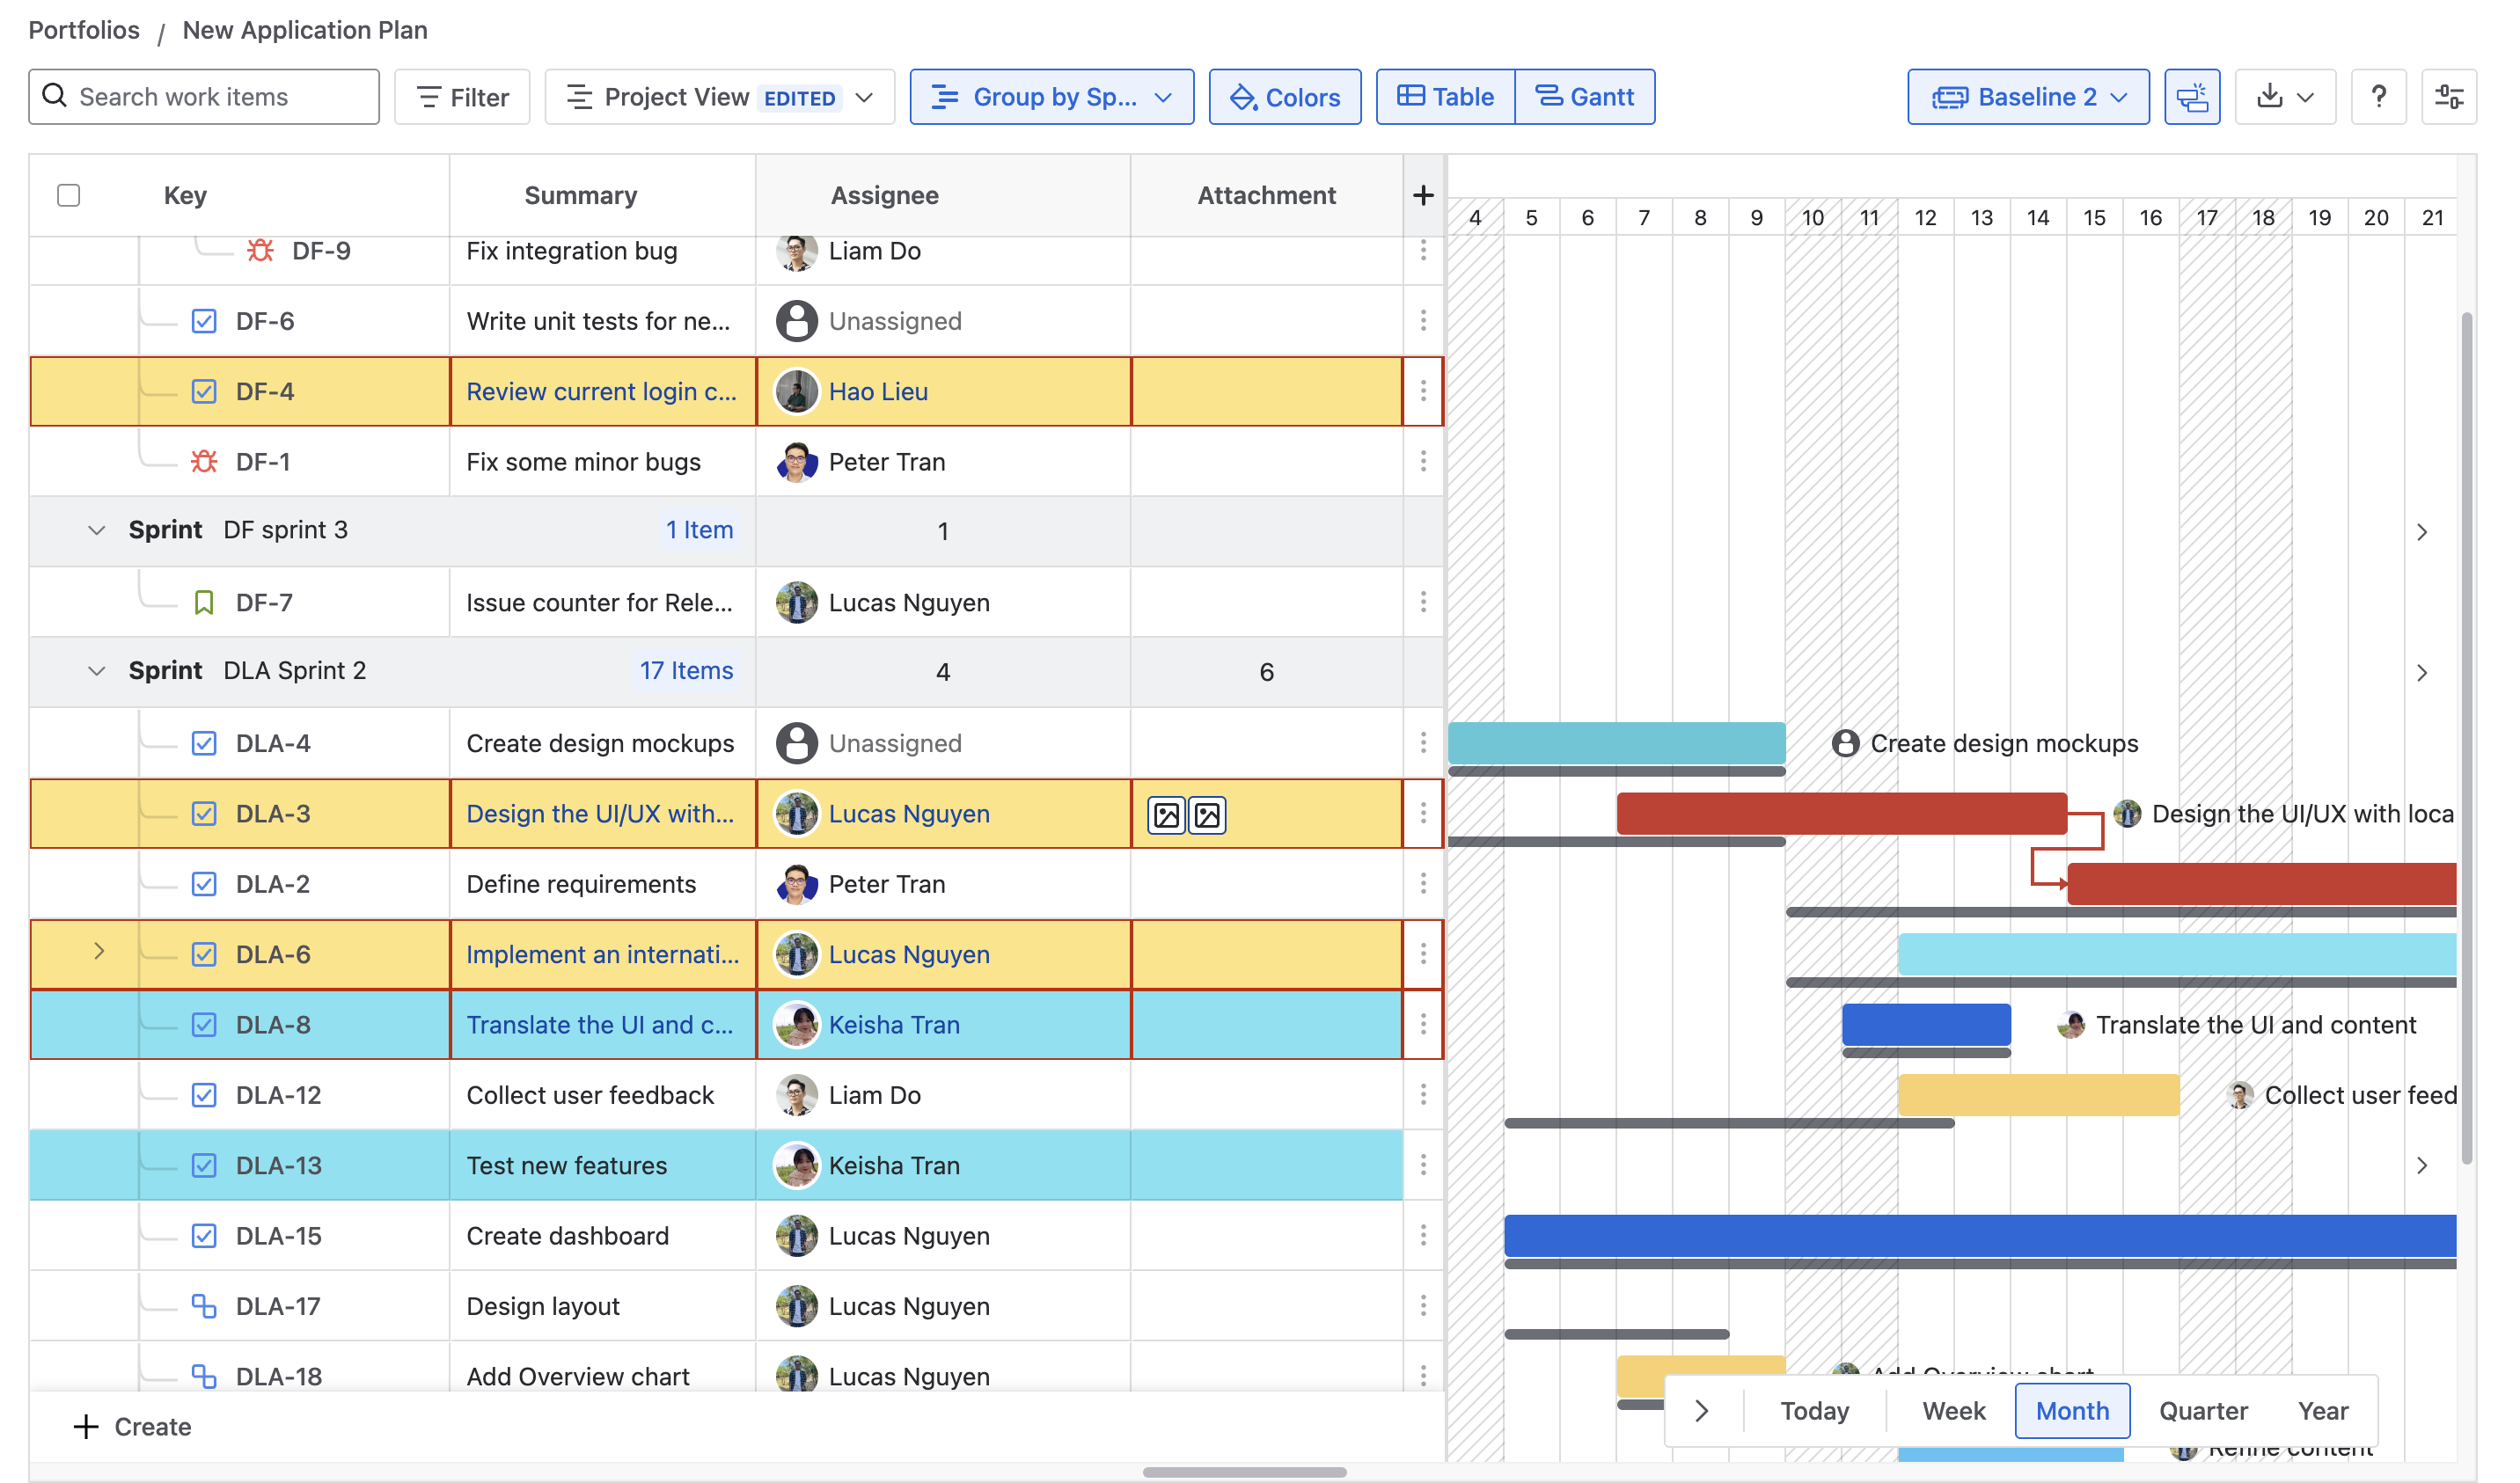This screenshot has width=2520, height=1483.
Task: Click the task checkbox icon on DLA-15
Action: 204,1236
